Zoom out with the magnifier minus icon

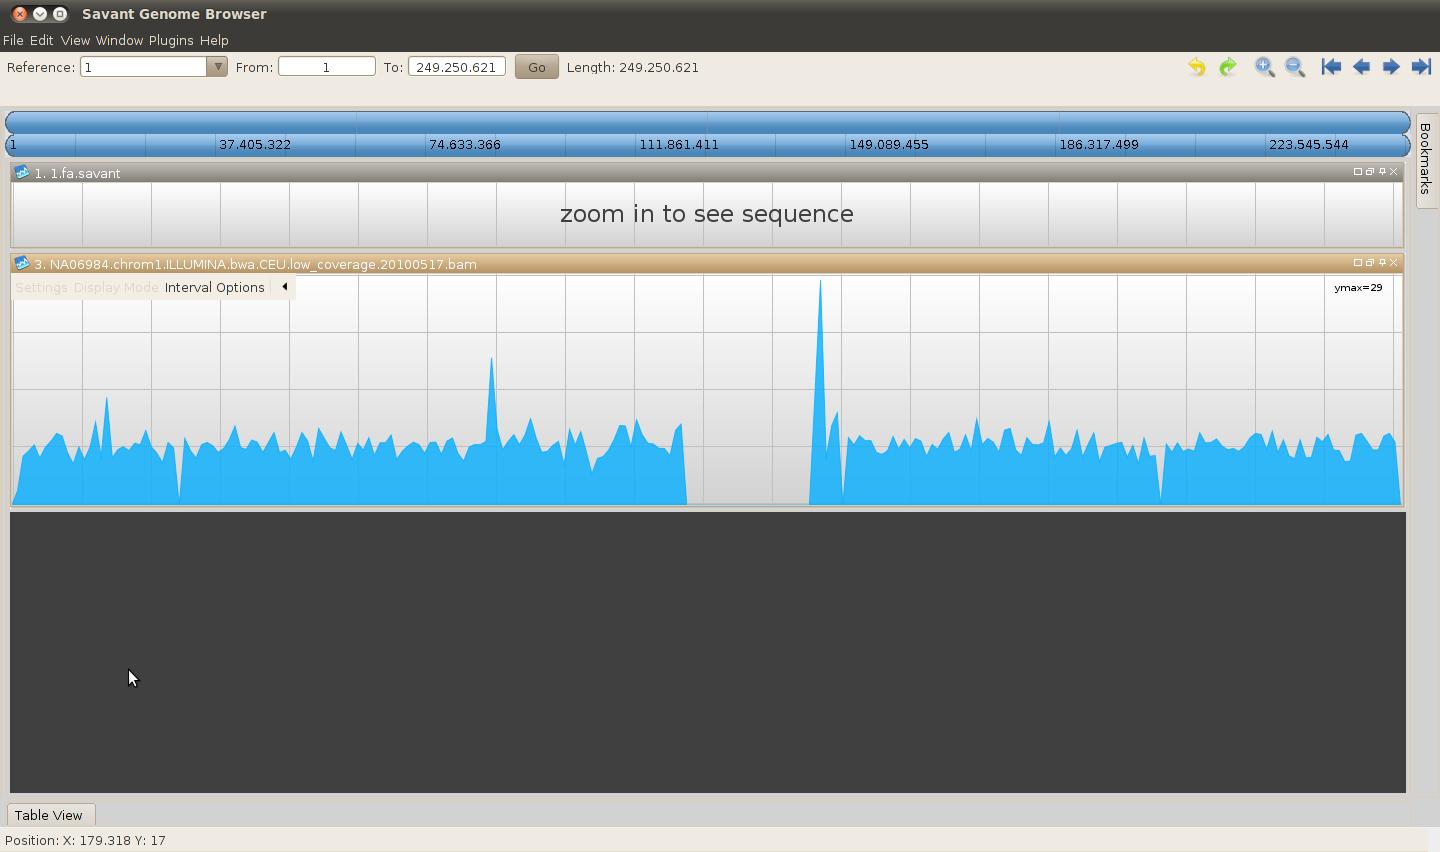pos(1295,67)
